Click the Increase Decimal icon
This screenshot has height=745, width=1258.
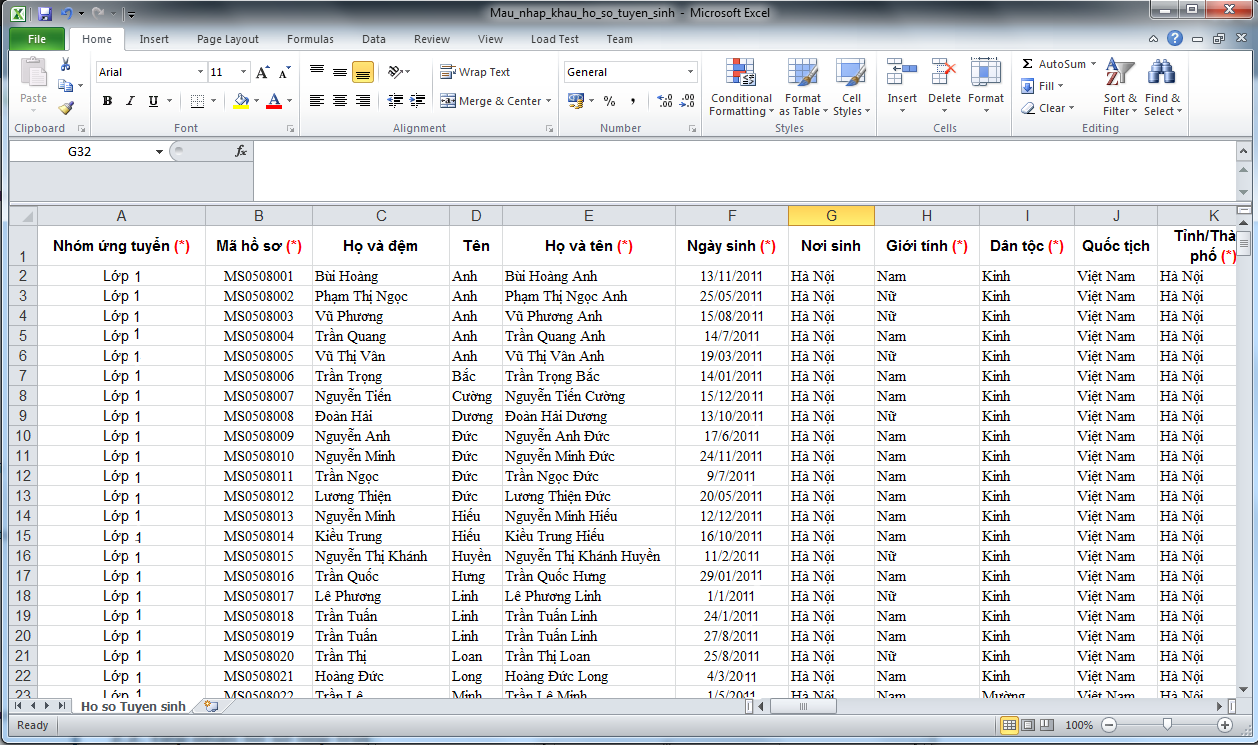tap(664, 101)
